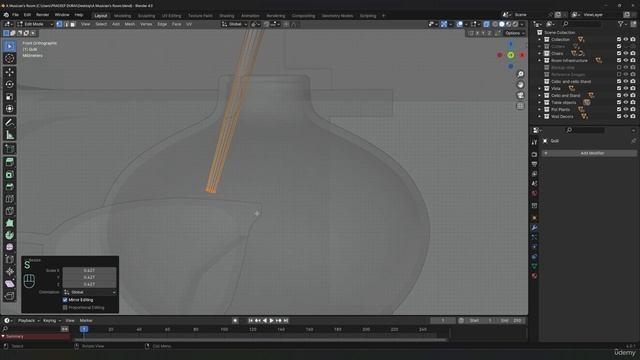Open the Keying dropdown in timeline
Image resolution: width=640 pixels, height=360 pixels.
pyautogui.click(x=52, y=321)
